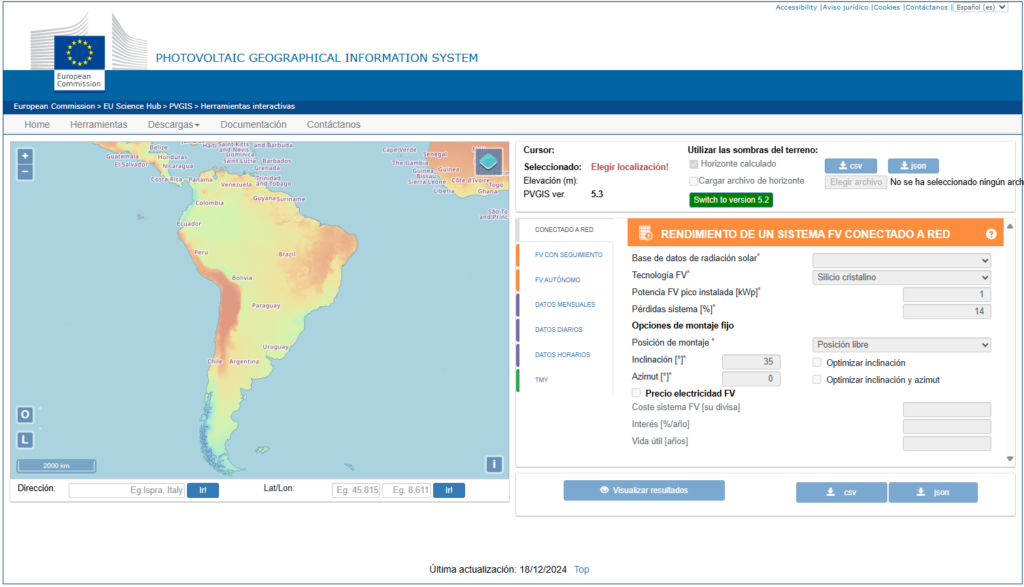Switch to Datos mensuales tab
Image resolution: width=1024 pixels, height=587 pixels.
pos(565,304)
